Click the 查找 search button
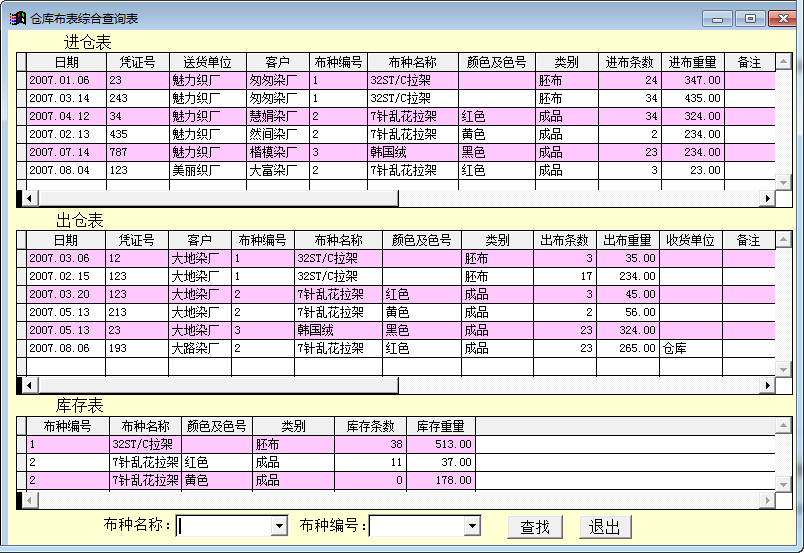This screenshot has height=553, width=804. [535, 527]
